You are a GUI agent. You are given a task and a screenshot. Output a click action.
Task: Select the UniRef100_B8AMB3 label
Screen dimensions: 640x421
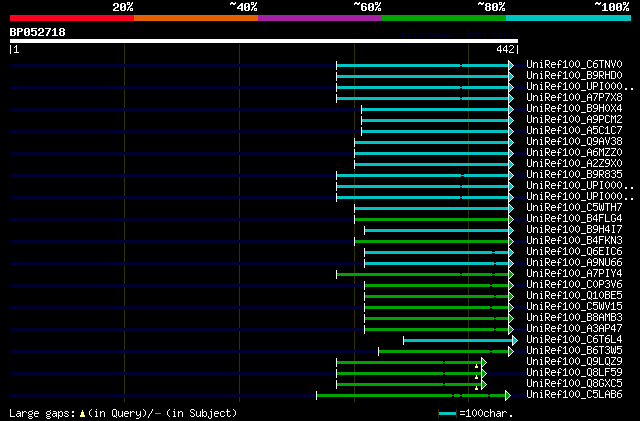coord(574,318)
